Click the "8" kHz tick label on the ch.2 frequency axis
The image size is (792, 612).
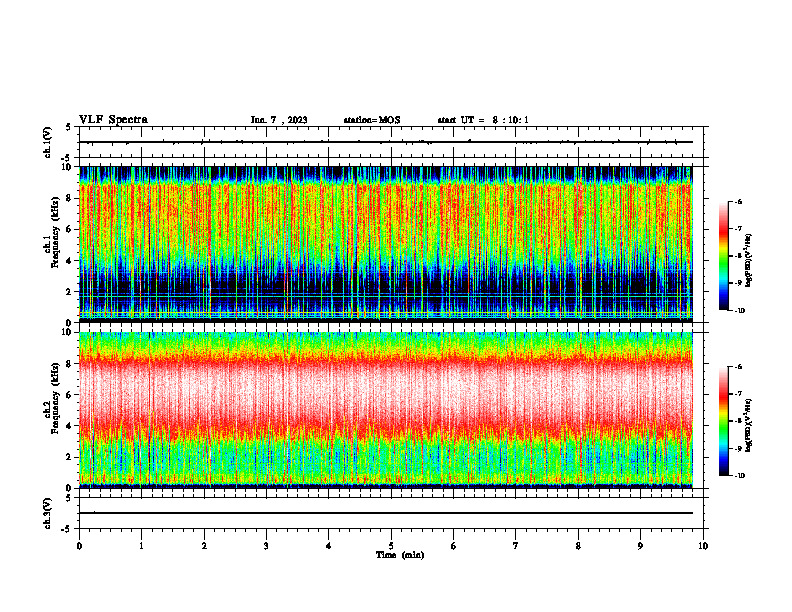click(x=70, y=364)
